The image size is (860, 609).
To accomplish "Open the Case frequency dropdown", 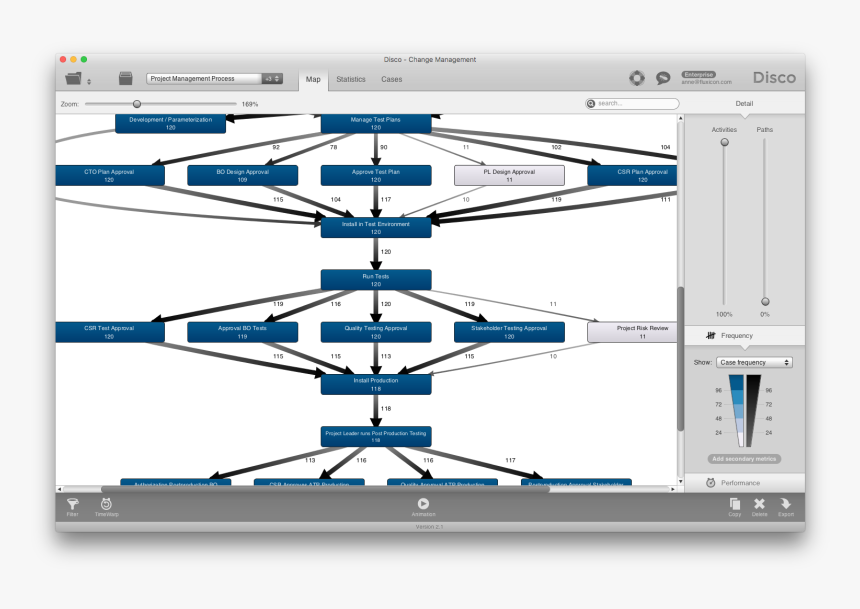I will tap(752, 362).
